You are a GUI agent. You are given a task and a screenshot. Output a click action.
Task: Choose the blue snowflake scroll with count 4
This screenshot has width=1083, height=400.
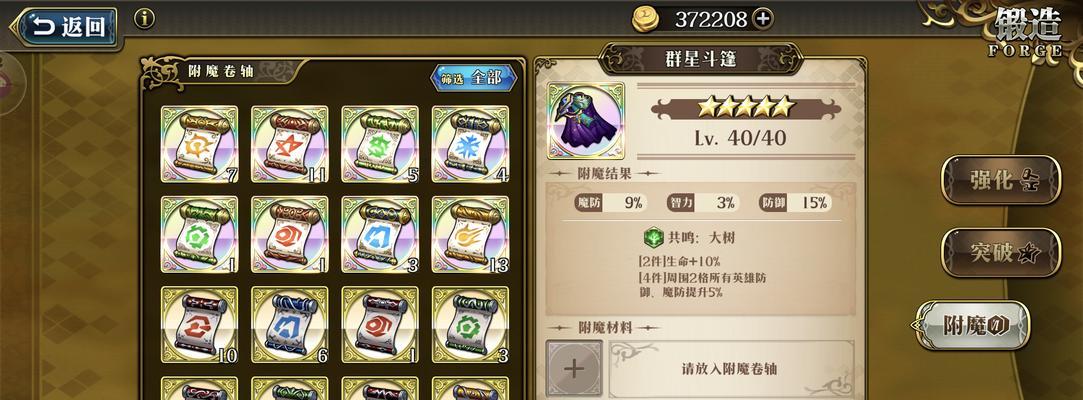[x=470, y=144]
